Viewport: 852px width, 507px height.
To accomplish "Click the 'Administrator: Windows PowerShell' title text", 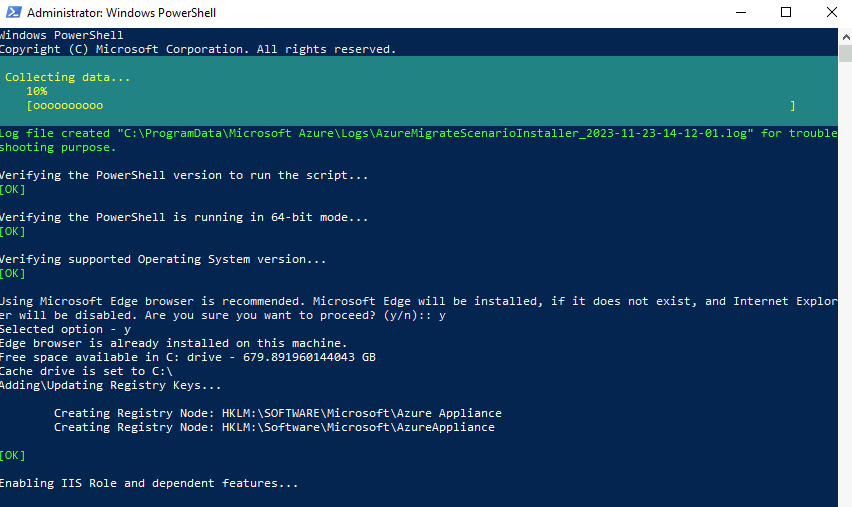I will click(122, 12).
